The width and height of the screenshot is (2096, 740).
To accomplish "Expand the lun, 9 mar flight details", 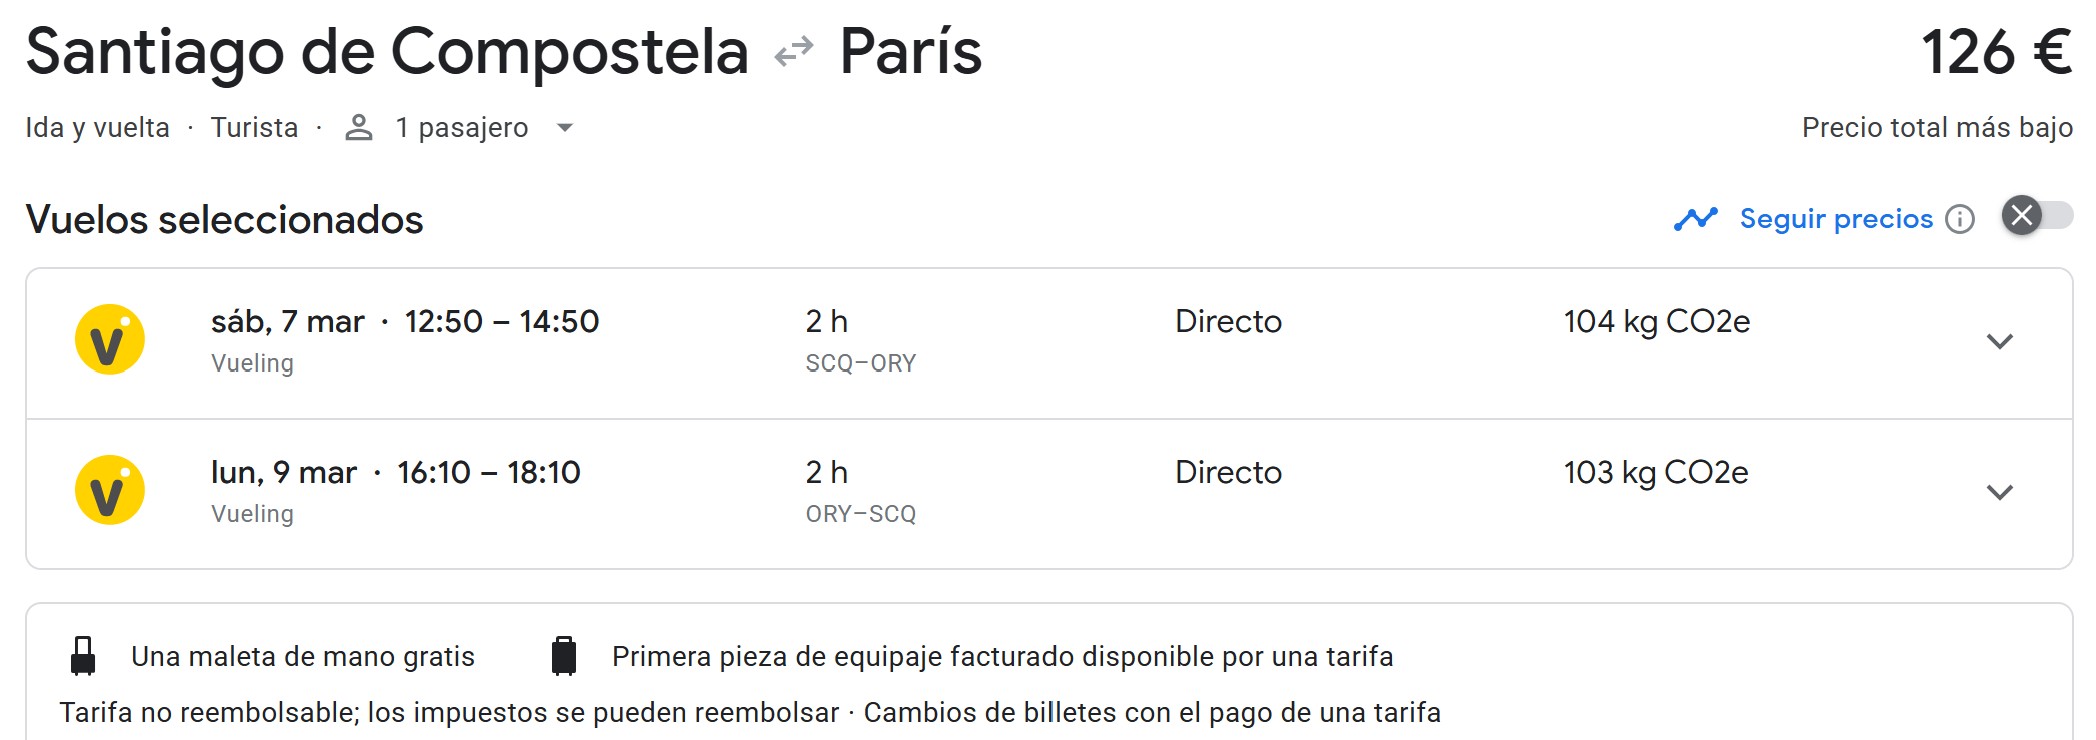I will point(1999,492).
